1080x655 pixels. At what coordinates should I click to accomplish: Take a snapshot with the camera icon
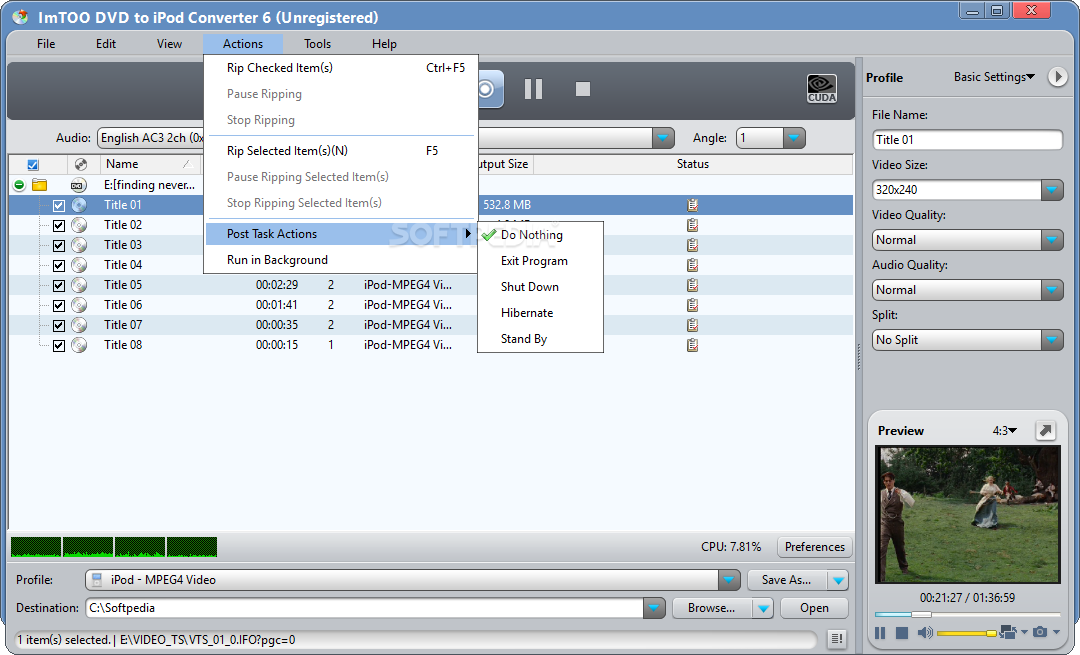click(x=1040, y=632)
